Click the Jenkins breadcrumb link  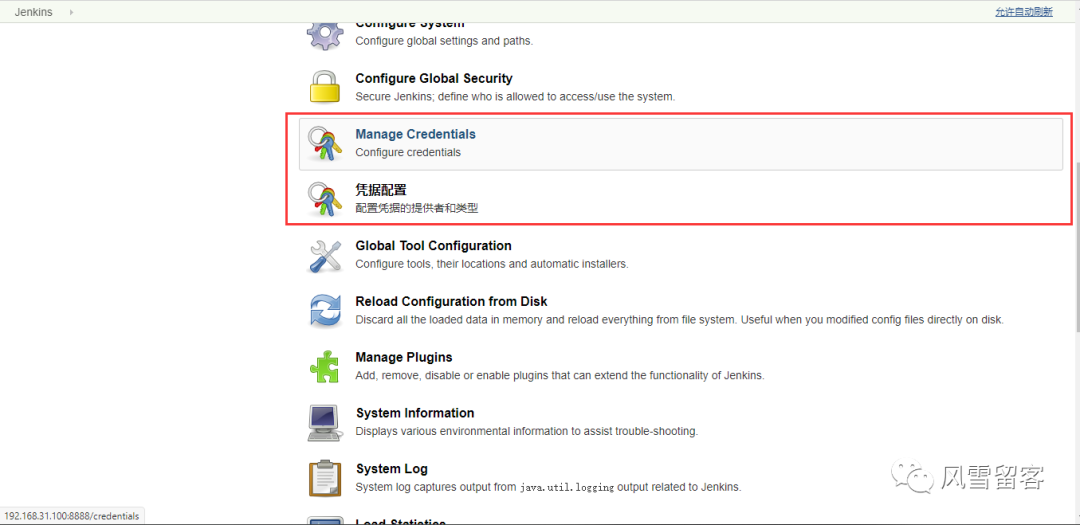(x=34, y=12)
